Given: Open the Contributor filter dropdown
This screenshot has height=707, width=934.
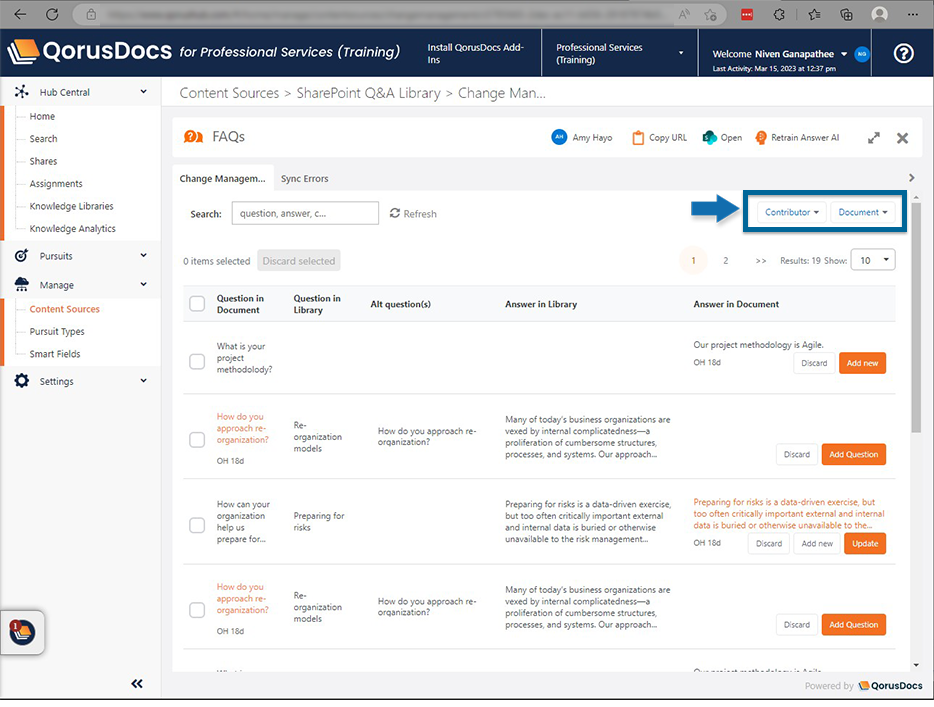Looking at the screenshot, I should click(792, 212).
